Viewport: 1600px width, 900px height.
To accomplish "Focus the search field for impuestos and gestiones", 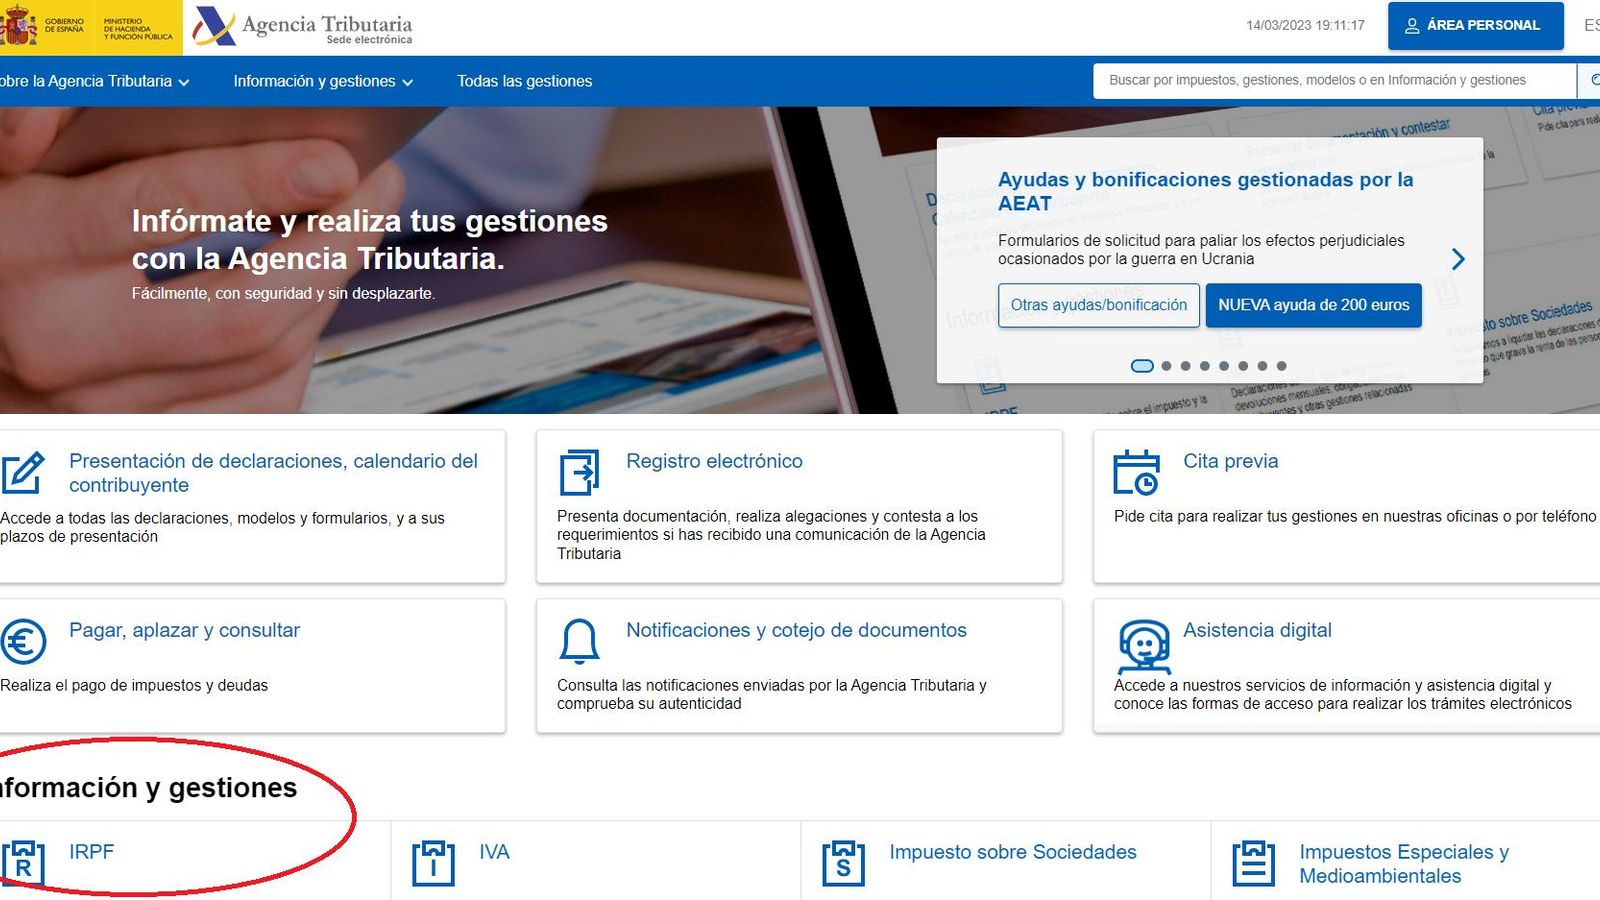I will pyautogui.click(x=1334, y=80).
